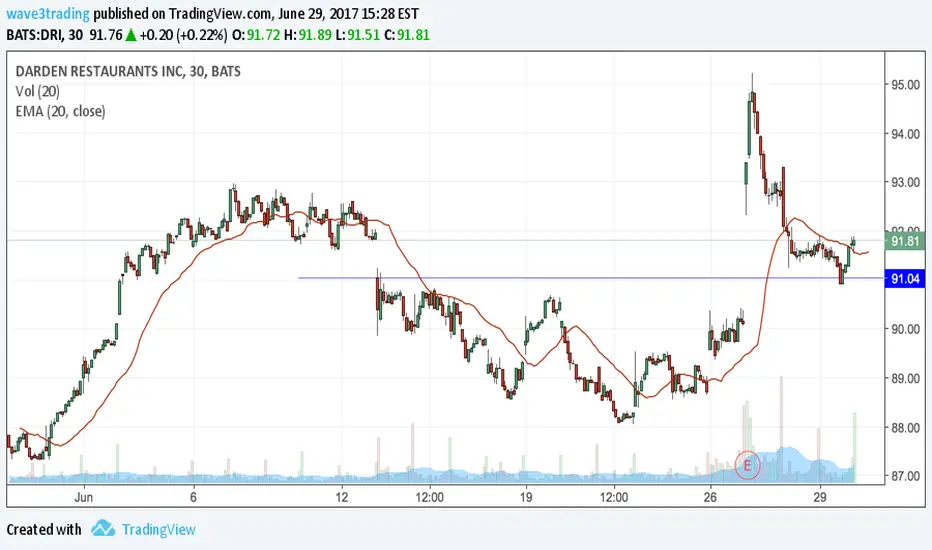932x550 pixels.
Task: Click the +0.20 (+0.22%) change value
Action: (183, 35)
